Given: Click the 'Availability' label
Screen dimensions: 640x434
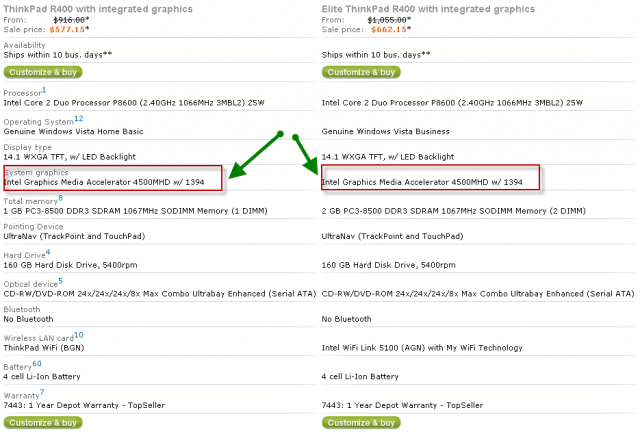Looking at the screenshot, I should [x=24, y=45].
